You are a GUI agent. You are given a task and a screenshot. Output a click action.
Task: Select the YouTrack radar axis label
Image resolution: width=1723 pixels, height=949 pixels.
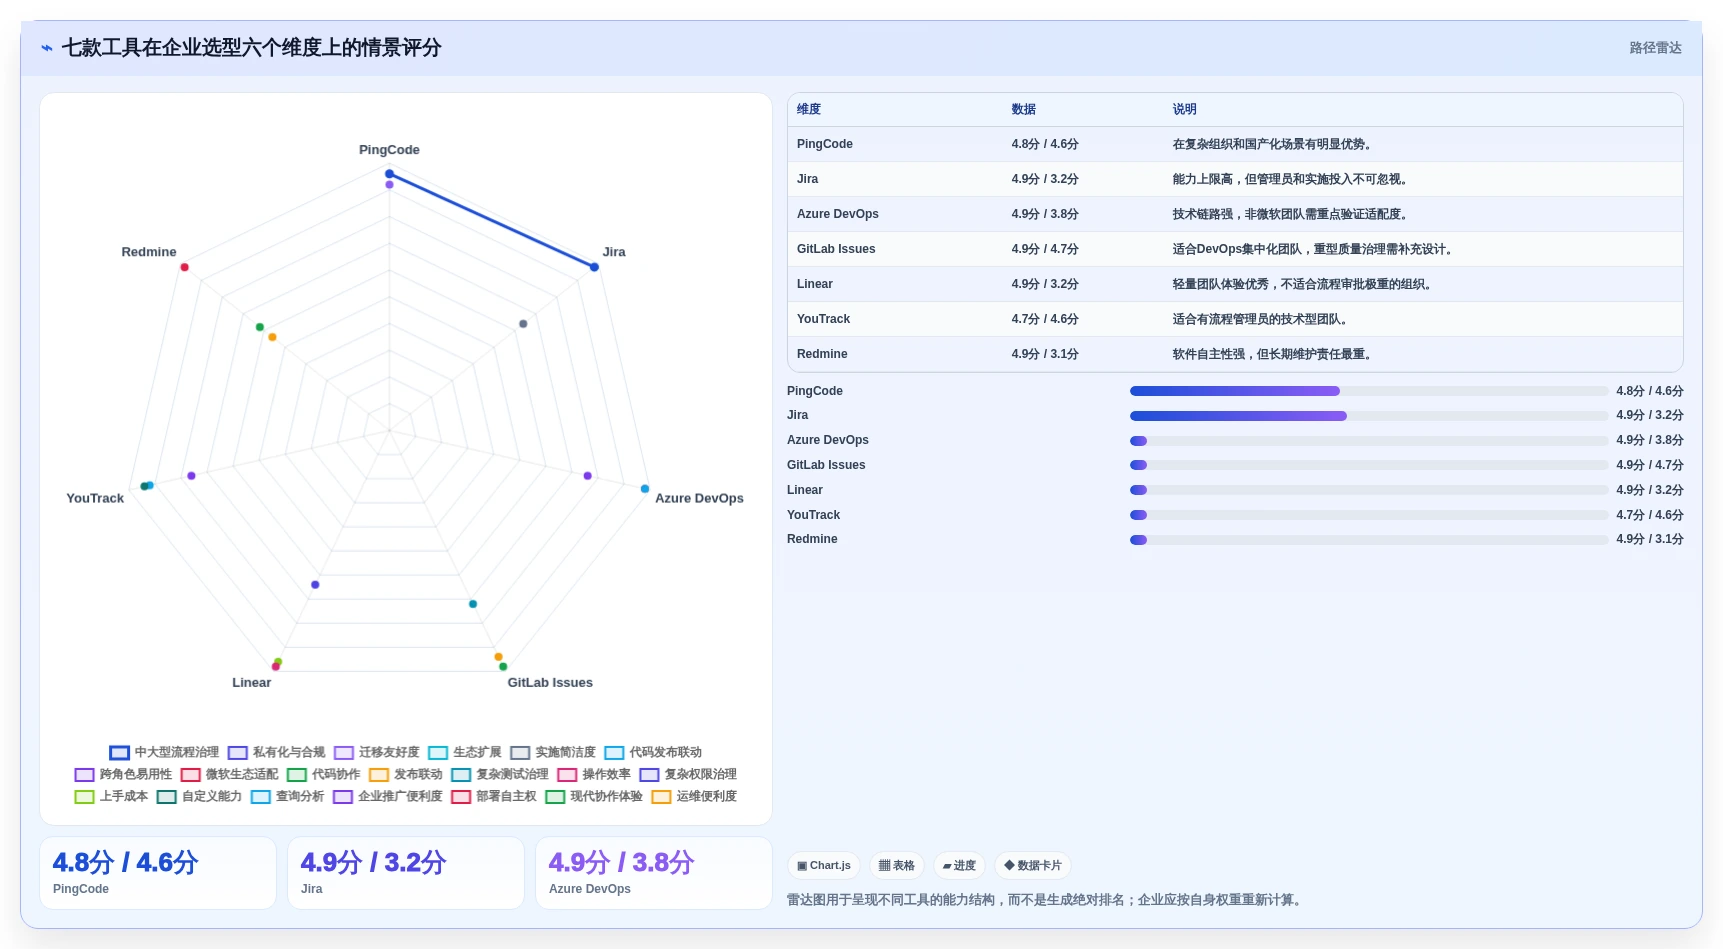point(95,498)
